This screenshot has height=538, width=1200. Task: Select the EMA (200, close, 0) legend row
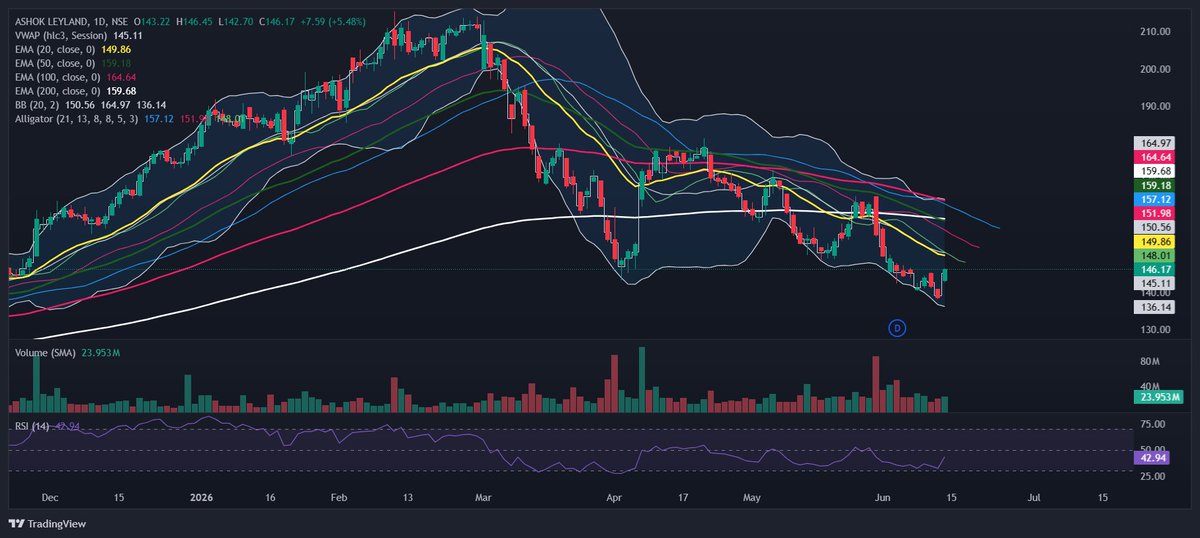tap(75, 90)
